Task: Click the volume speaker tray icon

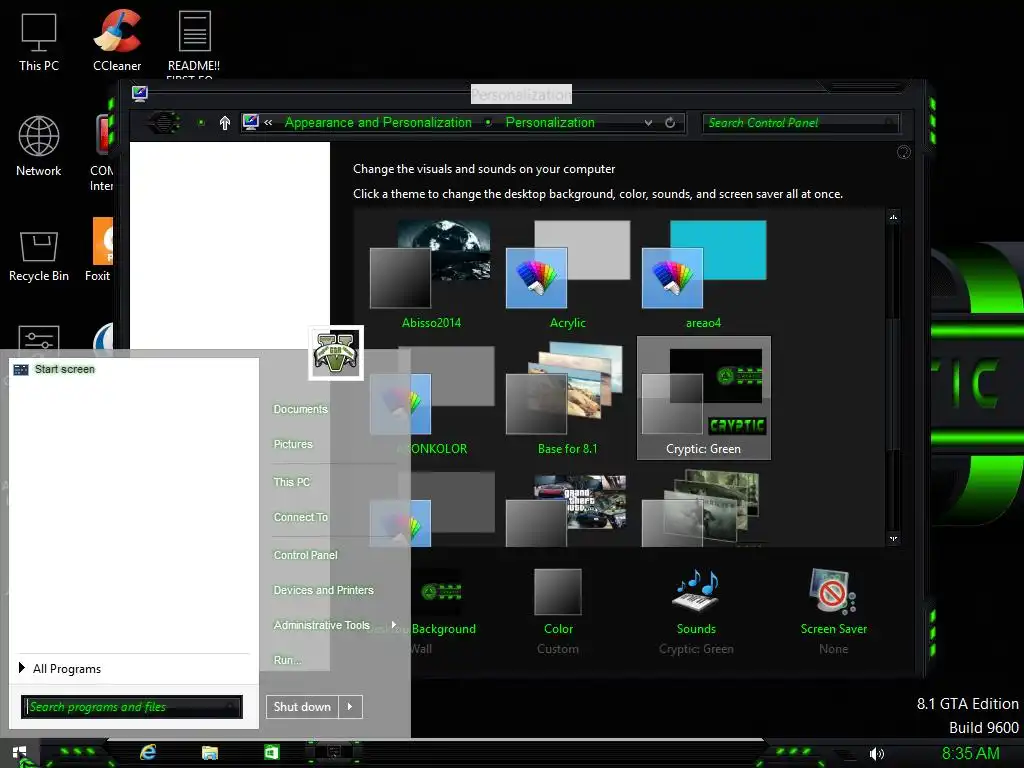Action: 876,754
